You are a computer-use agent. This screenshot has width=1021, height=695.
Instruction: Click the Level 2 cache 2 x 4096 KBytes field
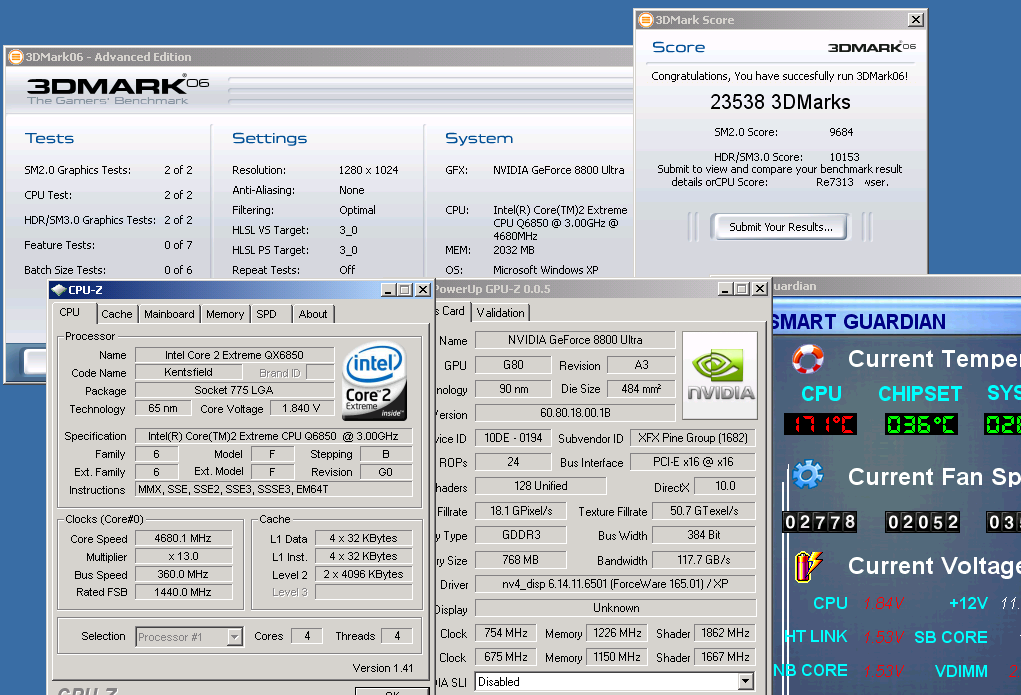pos(363,574)
